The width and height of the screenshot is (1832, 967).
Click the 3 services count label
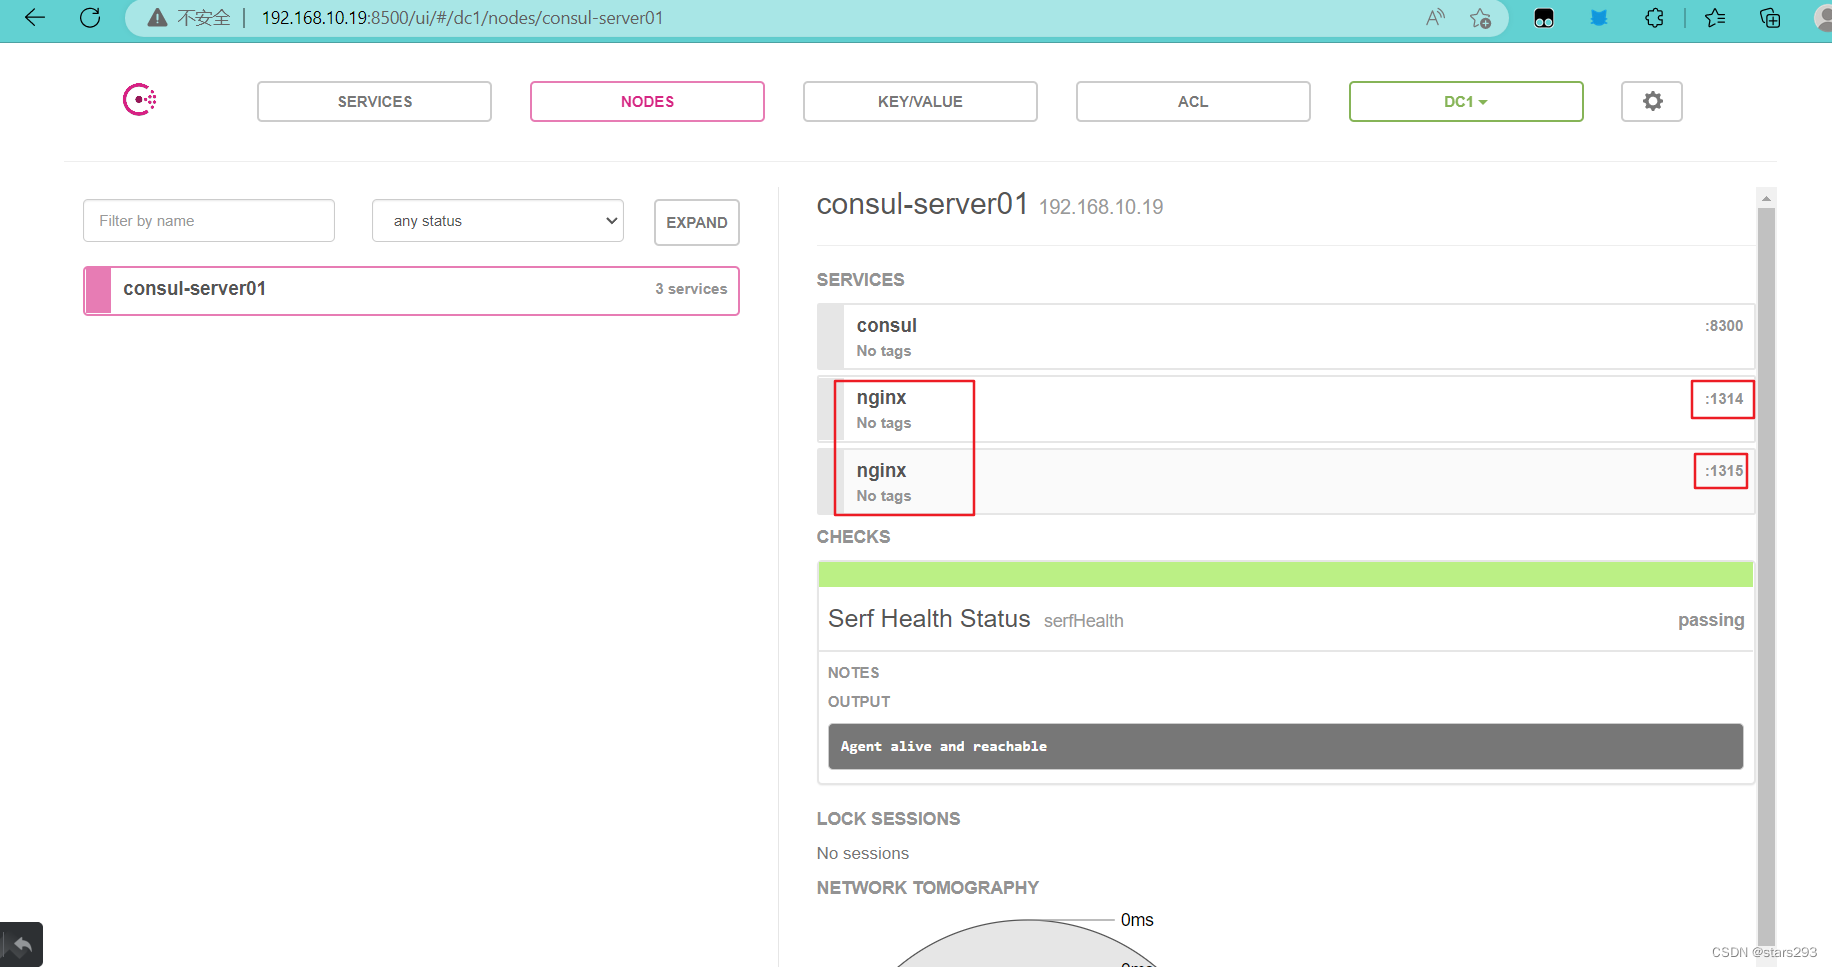(x=691, y=289)
